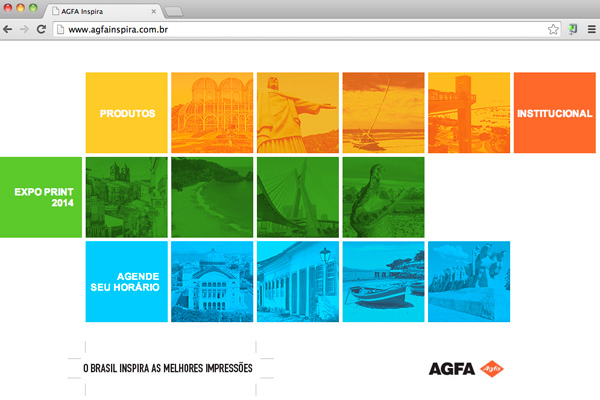Click the green coastline beach photo tile
The width and height of the screenshot is (600, 400).
212,197
